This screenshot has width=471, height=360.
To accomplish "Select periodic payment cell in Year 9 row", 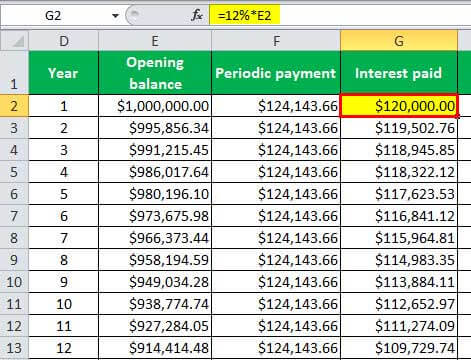I will click(x=276, y=282).
